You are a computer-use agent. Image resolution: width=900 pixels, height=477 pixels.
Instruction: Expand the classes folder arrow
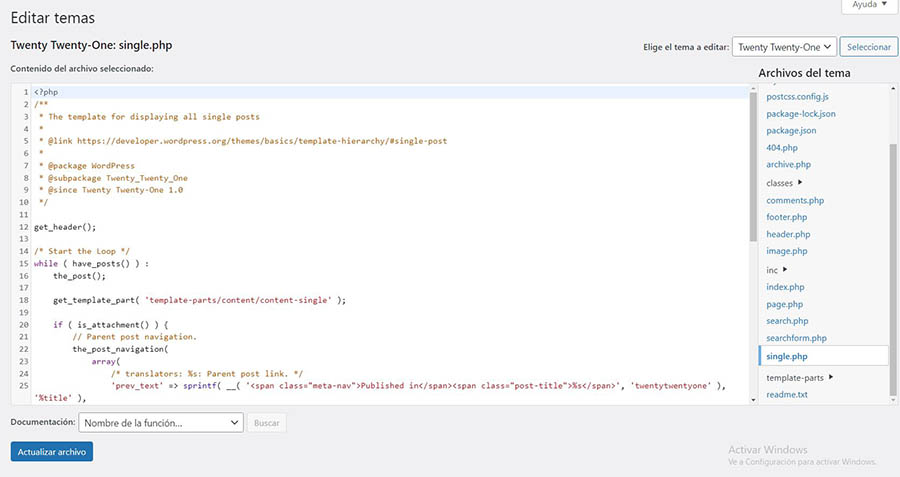pyautogui.click(x=800, y=183)
